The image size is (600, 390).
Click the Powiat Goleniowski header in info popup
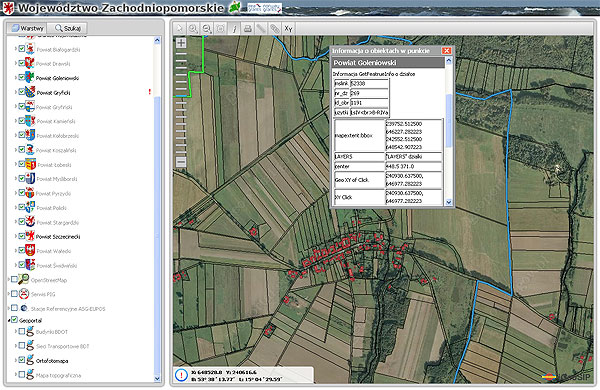[x=388, y=62]
